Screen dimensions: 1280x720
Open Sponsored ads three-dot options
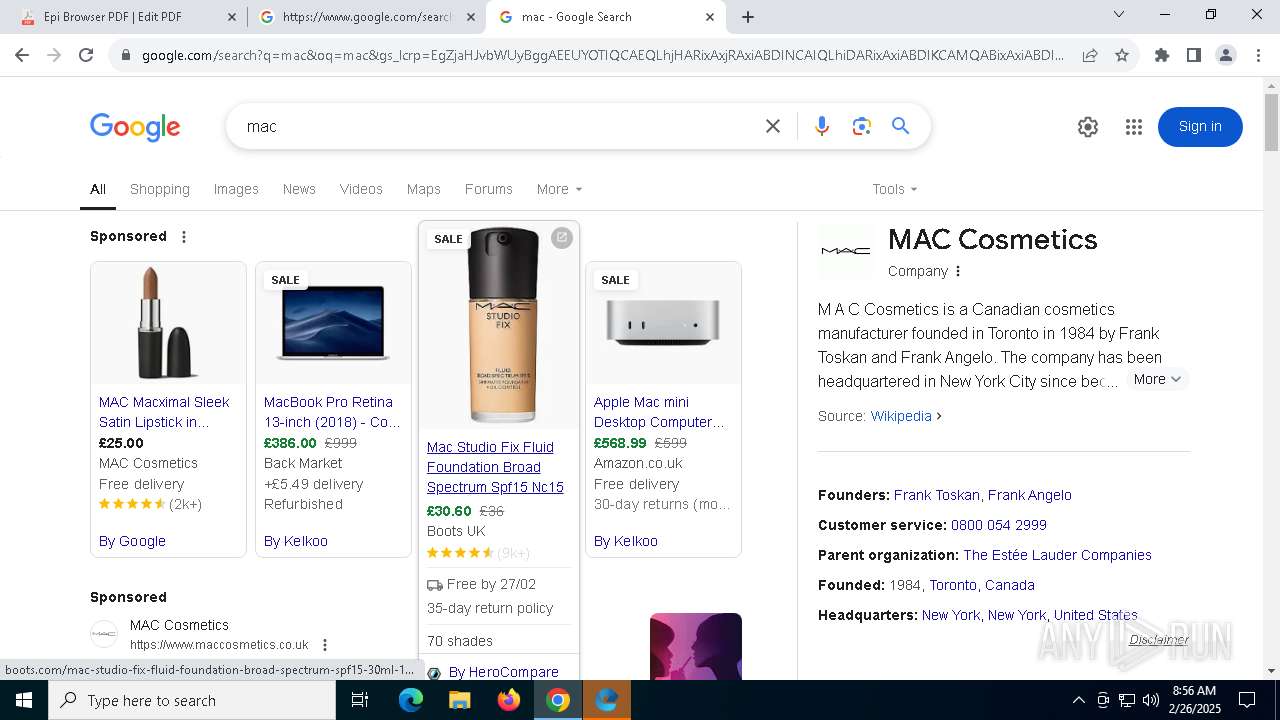click(x=184, y=237)
